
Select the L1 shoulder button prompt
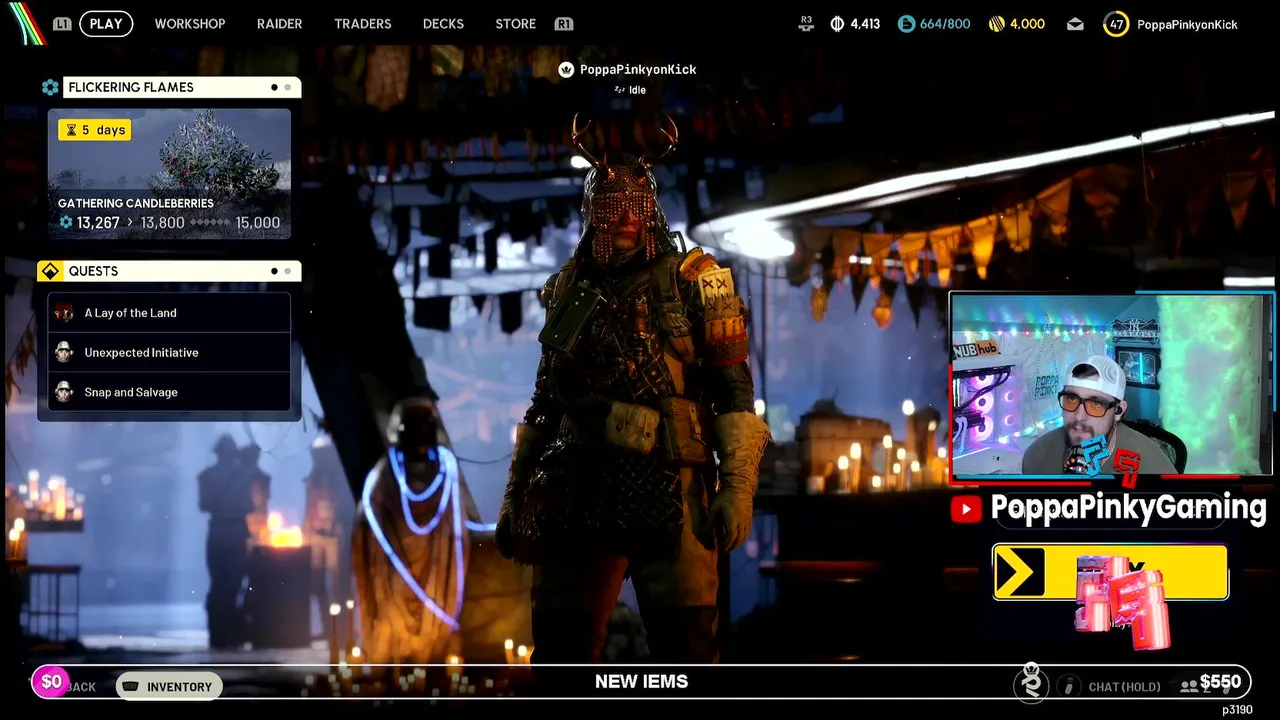tap(62, 24)
